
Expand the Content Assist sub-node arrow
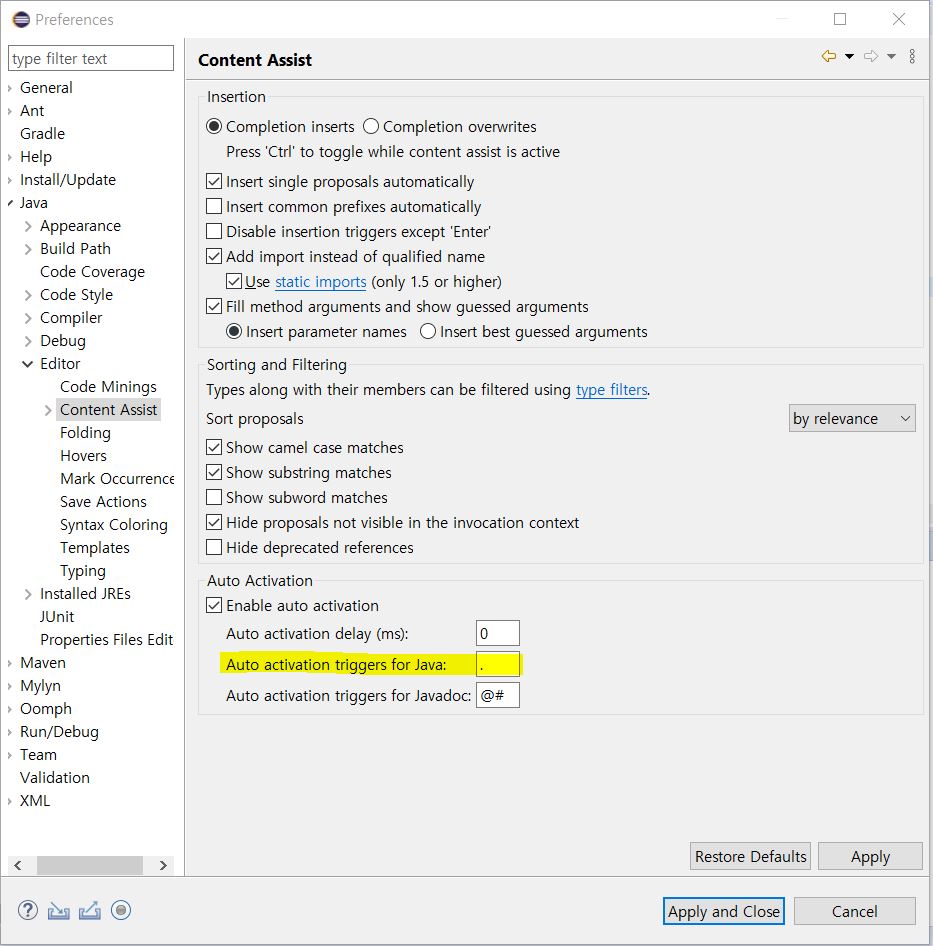click(48, 410)
